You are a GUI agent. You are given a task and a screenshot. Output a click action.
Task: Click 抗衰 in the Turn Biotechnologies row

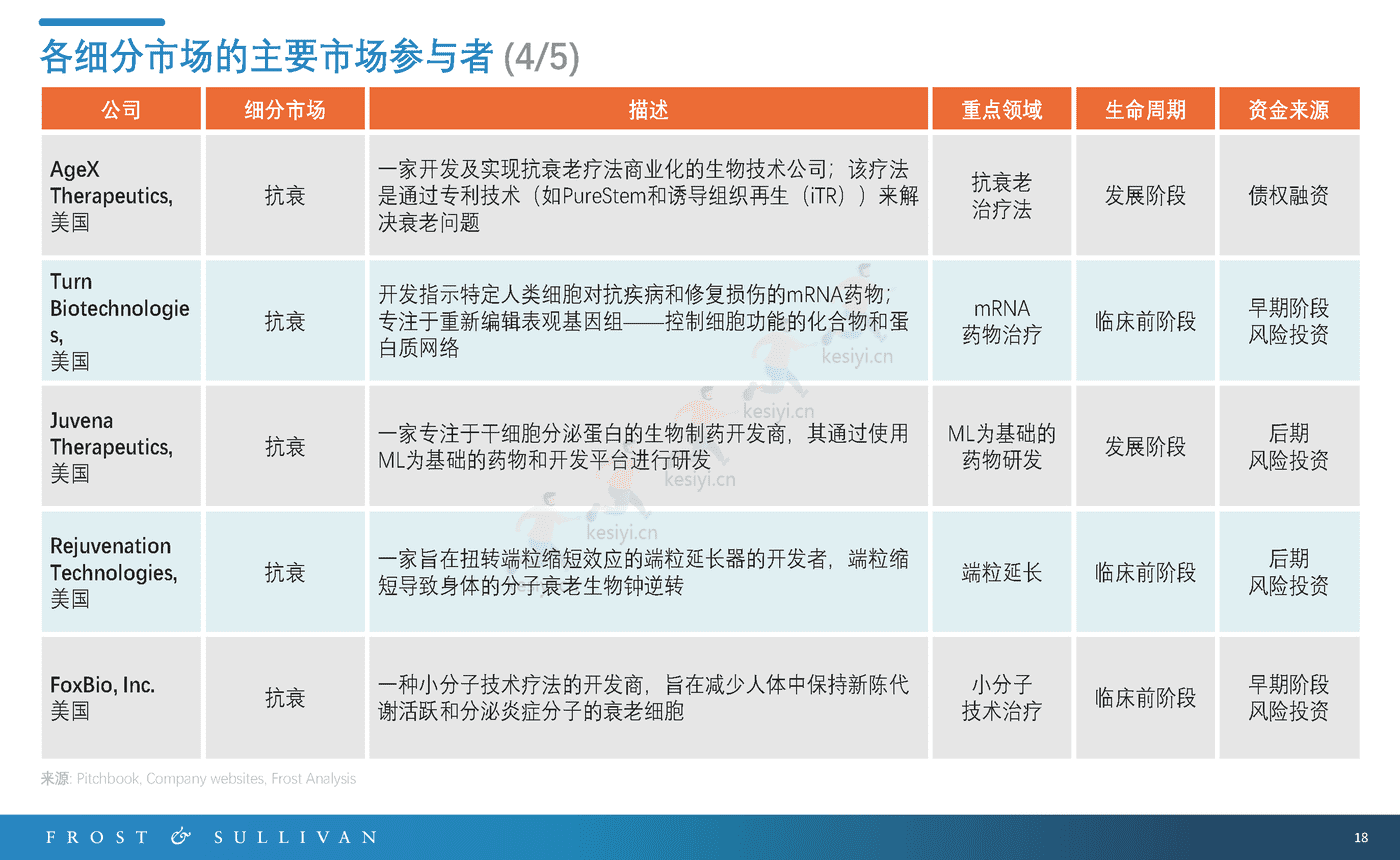[285, 321]
